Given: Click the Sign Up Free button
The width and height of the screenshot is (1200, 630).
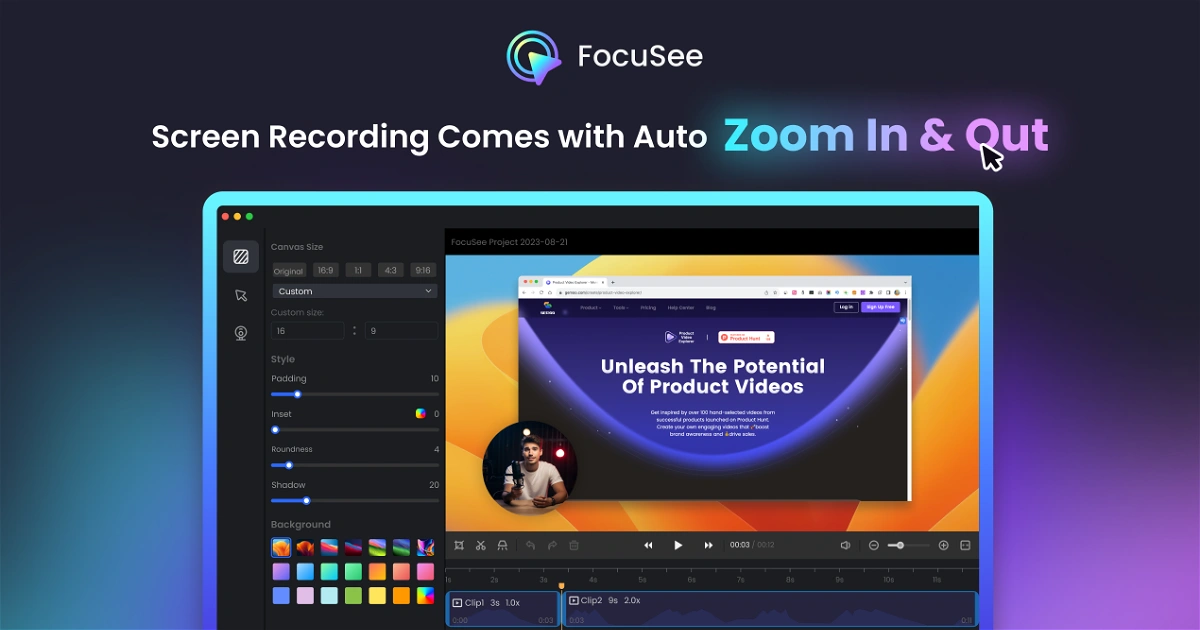Looking at the screenshot, I should pos(880,307).
